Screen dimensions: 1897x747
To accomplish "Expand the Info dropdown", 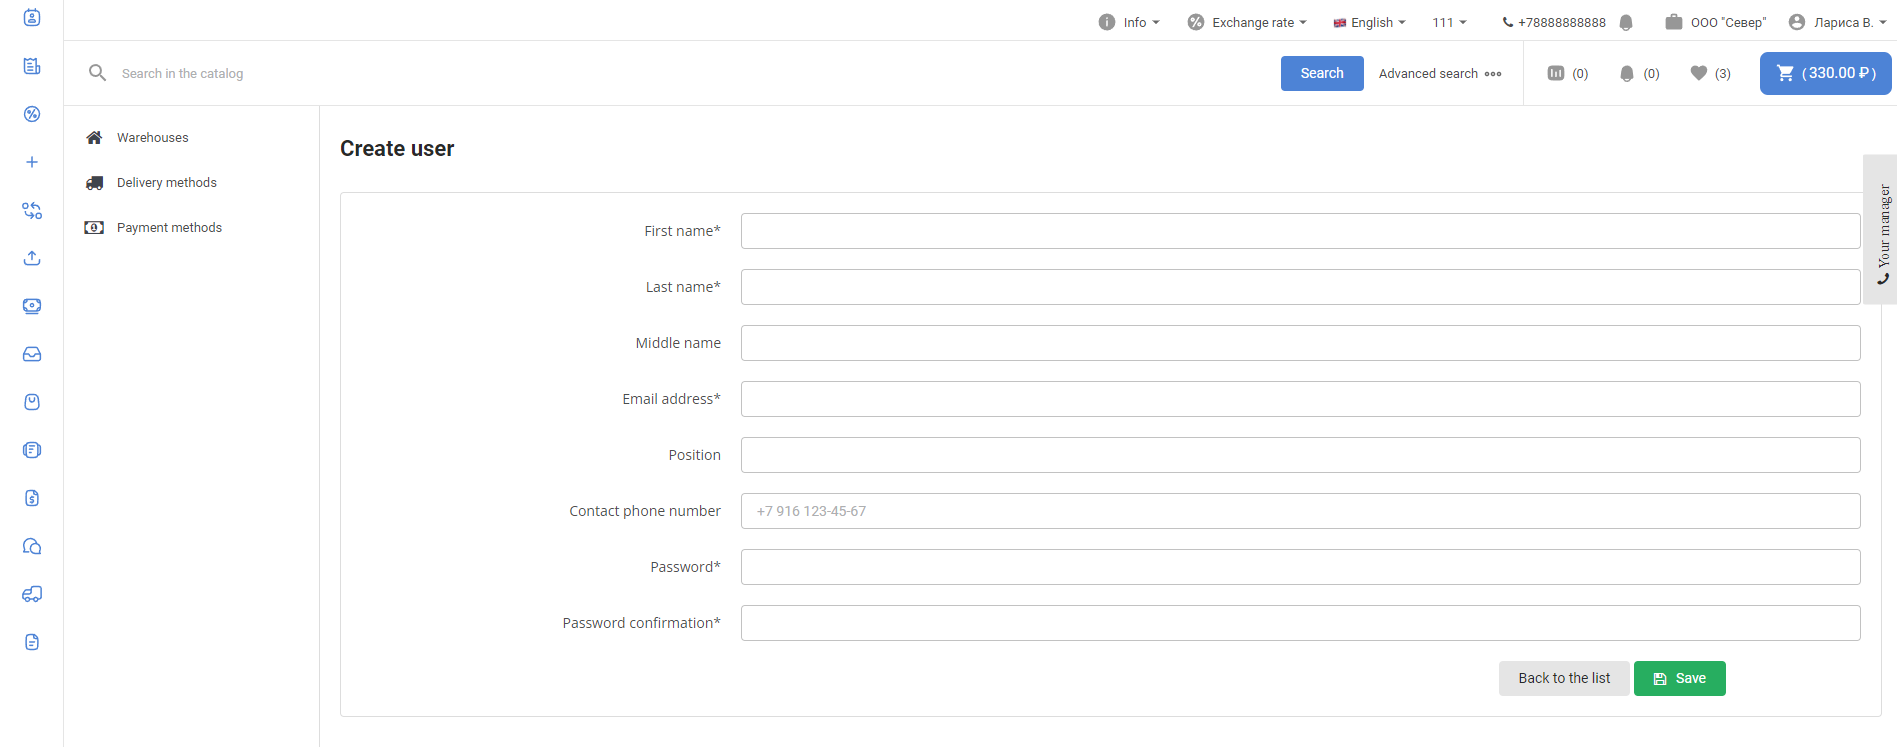I will click(x=1129, y=22).
